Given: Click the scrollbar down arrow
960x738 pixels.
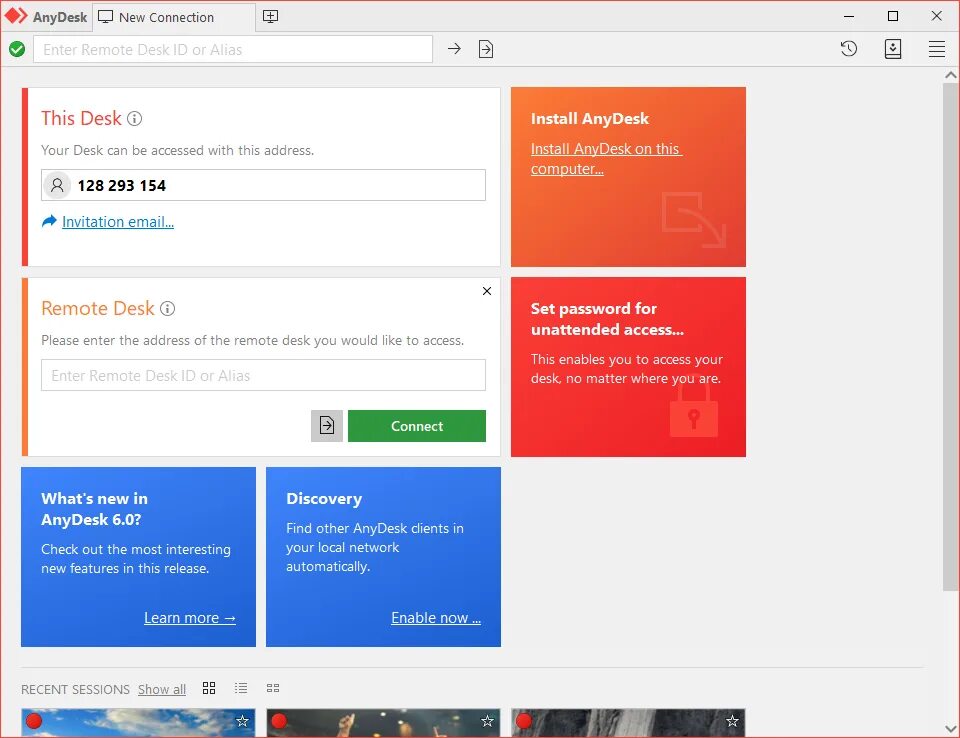Looking at the screenshot, I should (950, 729).
